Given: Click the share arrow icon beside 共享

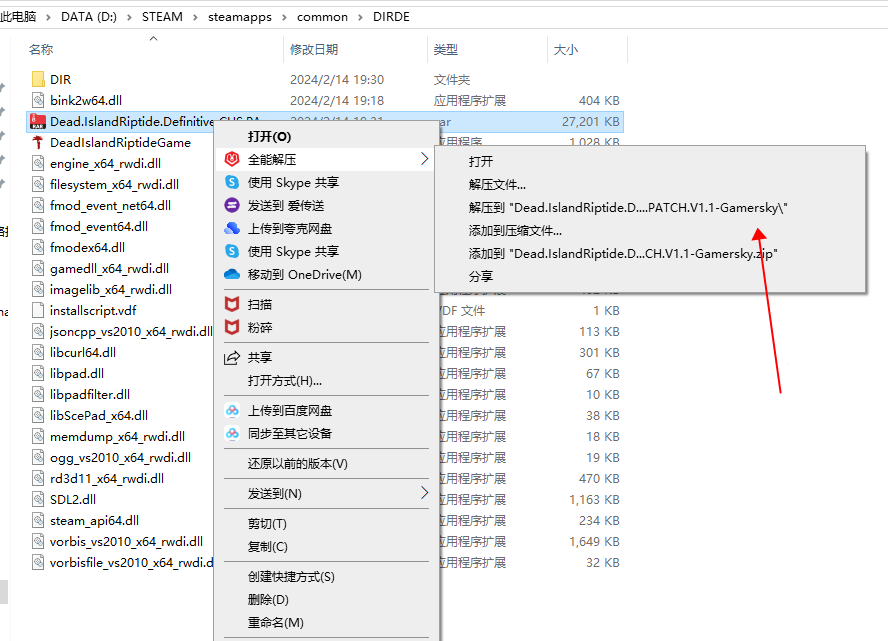Looking at the screenshot, I should click(x=232, y=357).
